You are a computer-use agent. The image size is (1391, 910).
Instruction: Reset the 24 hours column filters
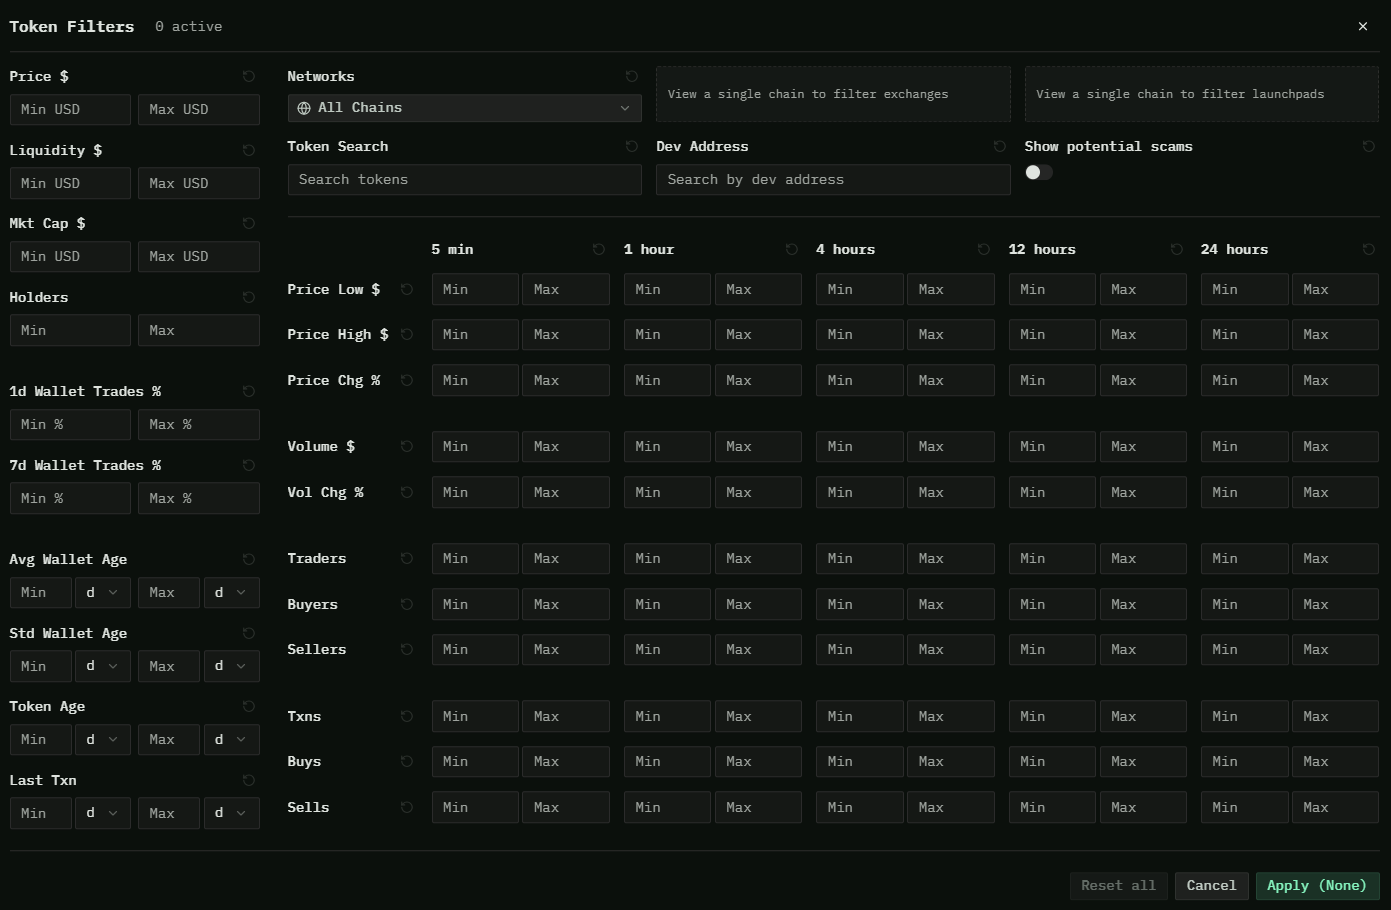[1368, 250]
